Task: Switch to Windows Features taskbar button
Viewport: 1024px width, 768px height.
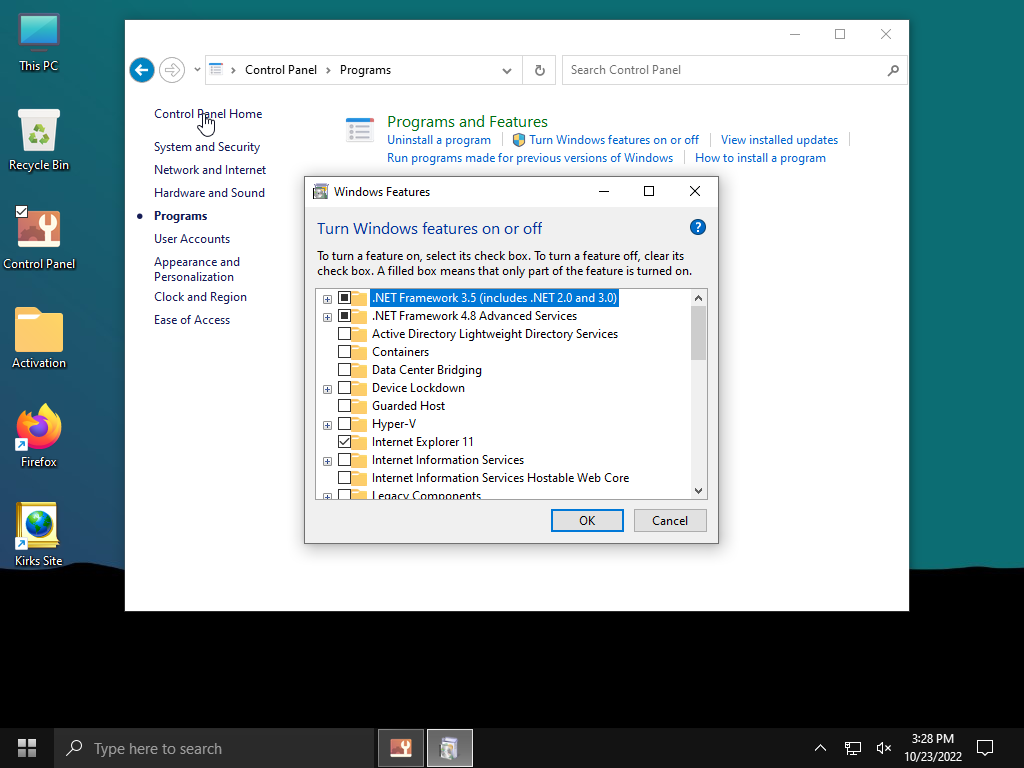Action: (449, 748)
